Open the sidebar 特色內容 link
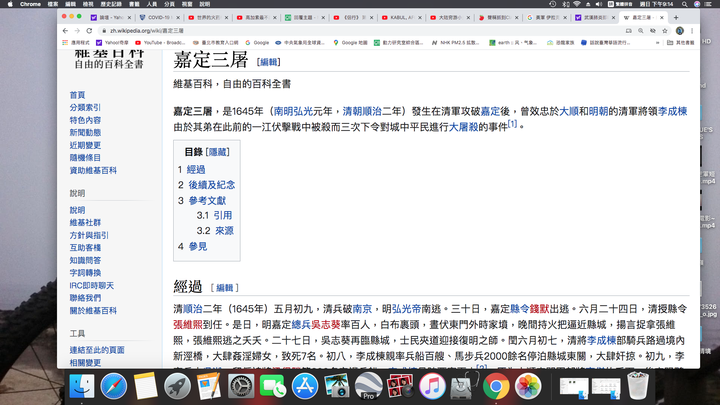Screen dimensions: 720x405 coord(85,120)
